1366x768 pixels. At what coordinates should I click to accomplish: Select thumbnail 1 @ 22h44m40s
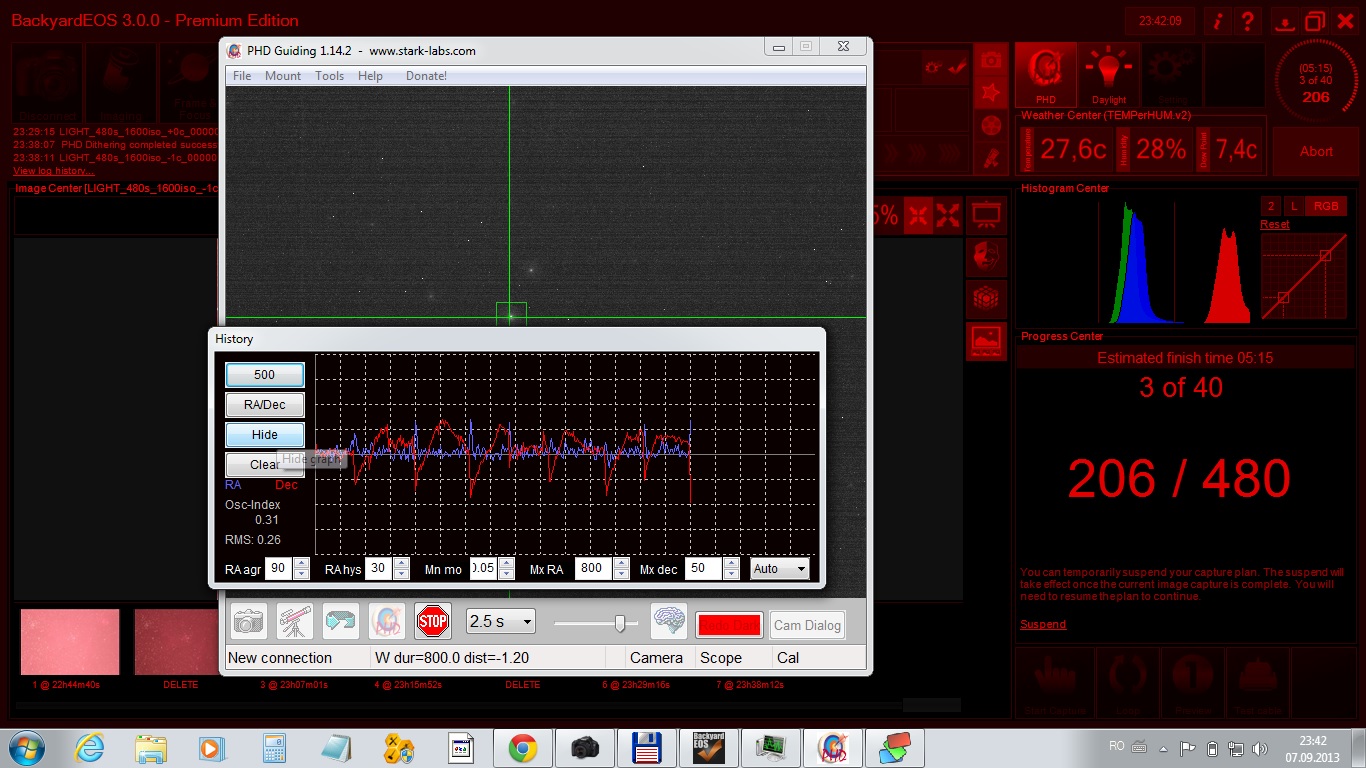coord(70,642)
